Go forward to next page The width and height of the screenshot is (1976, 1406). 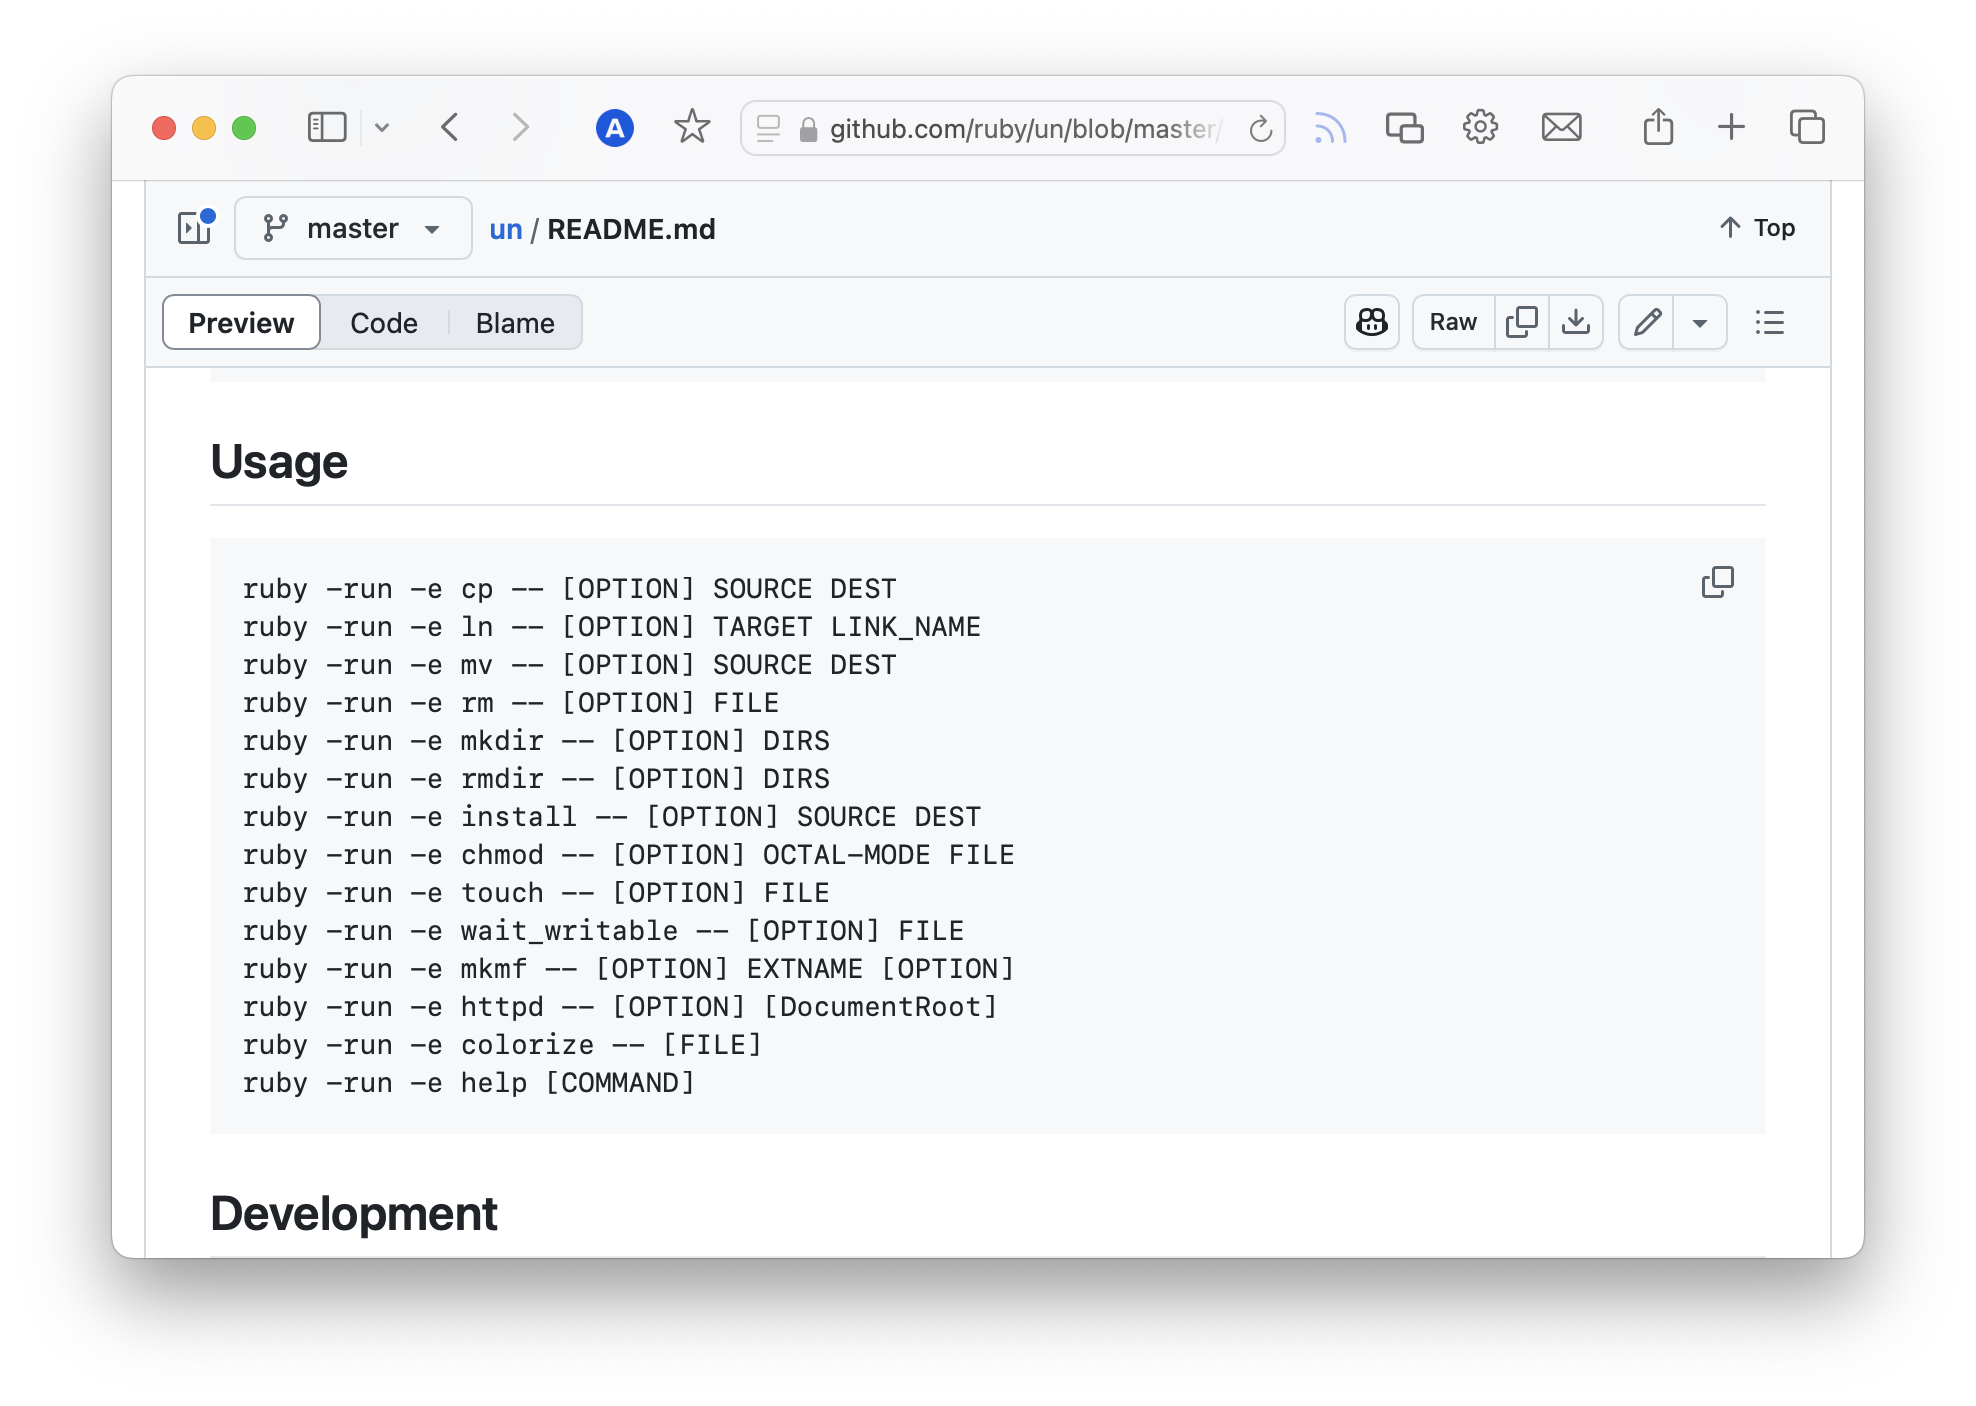520,128
